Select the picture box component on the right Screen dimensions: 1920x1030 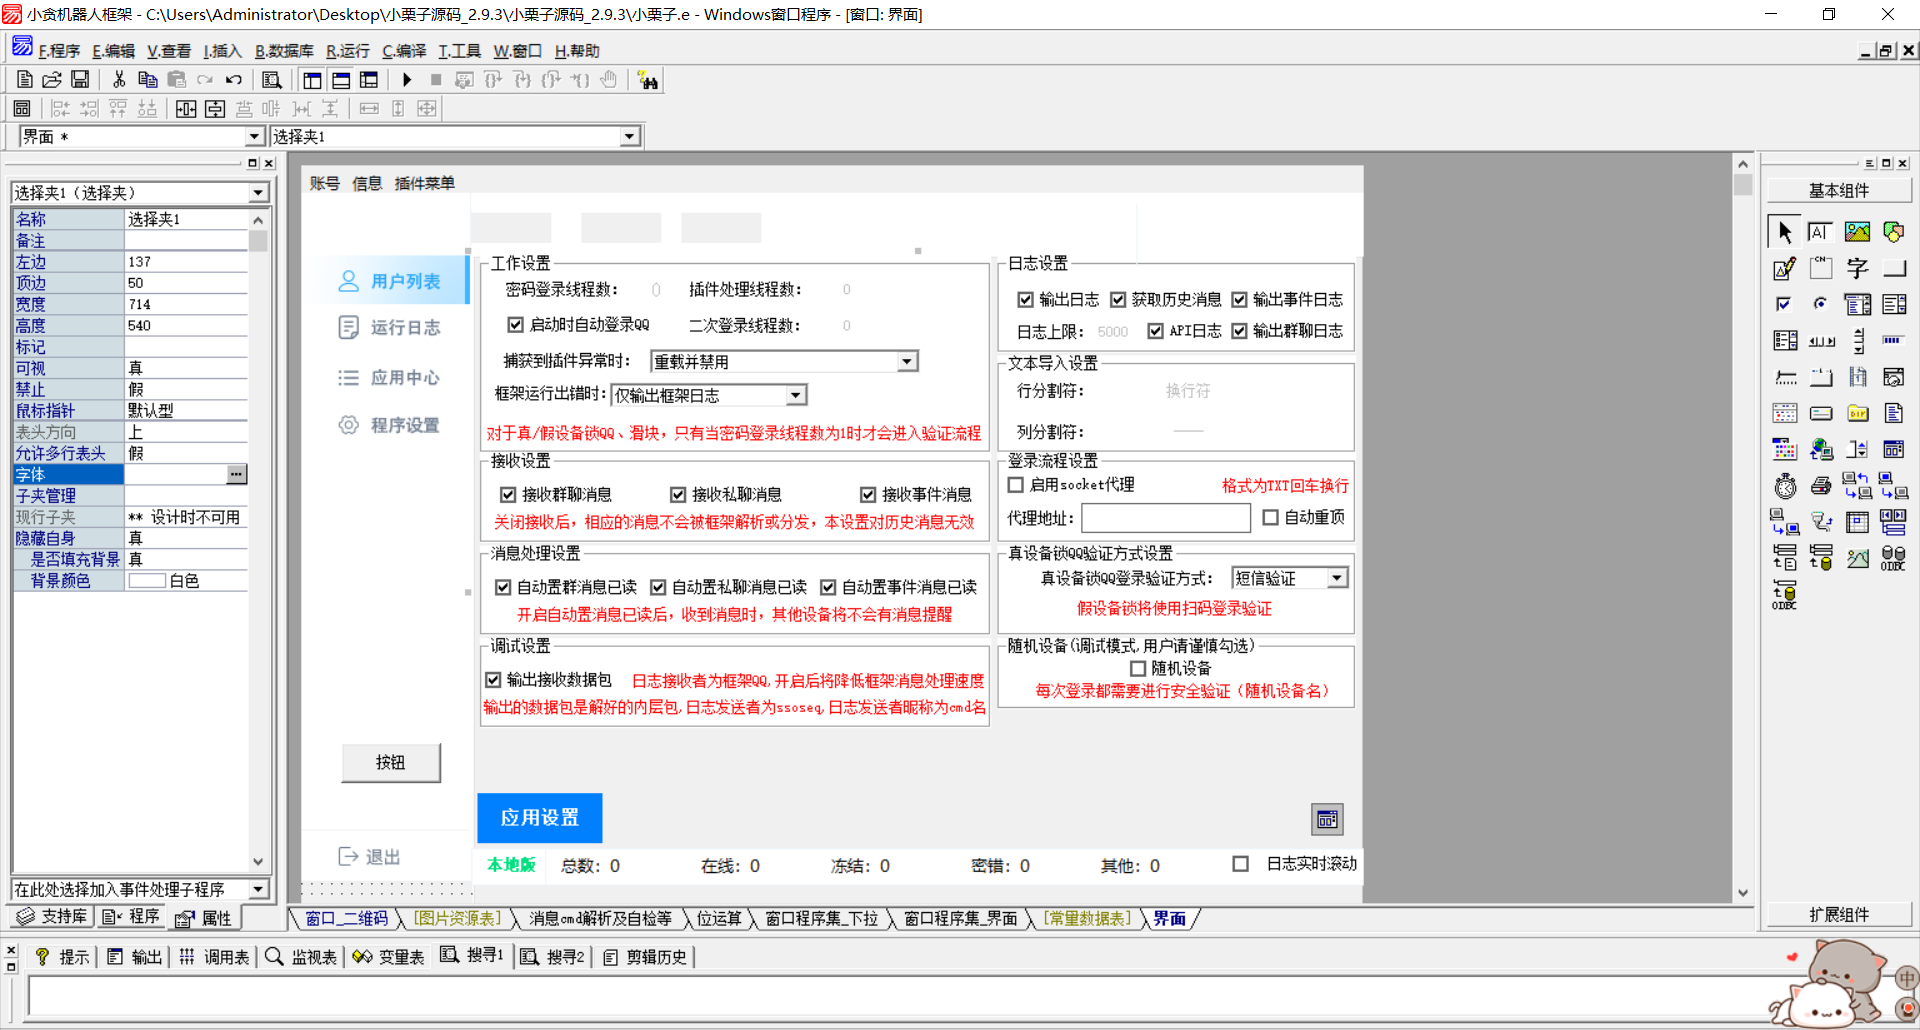pos(1856,231)
